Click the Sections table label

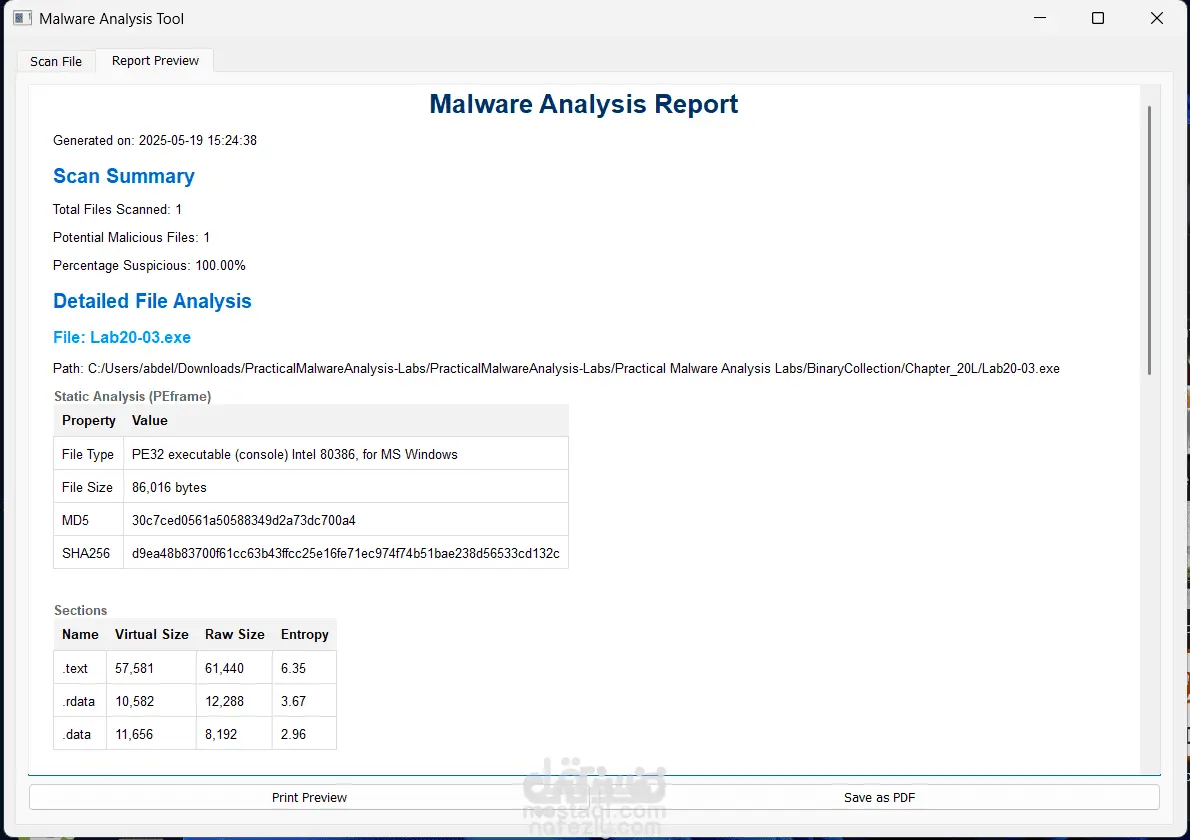click(80, 610)
